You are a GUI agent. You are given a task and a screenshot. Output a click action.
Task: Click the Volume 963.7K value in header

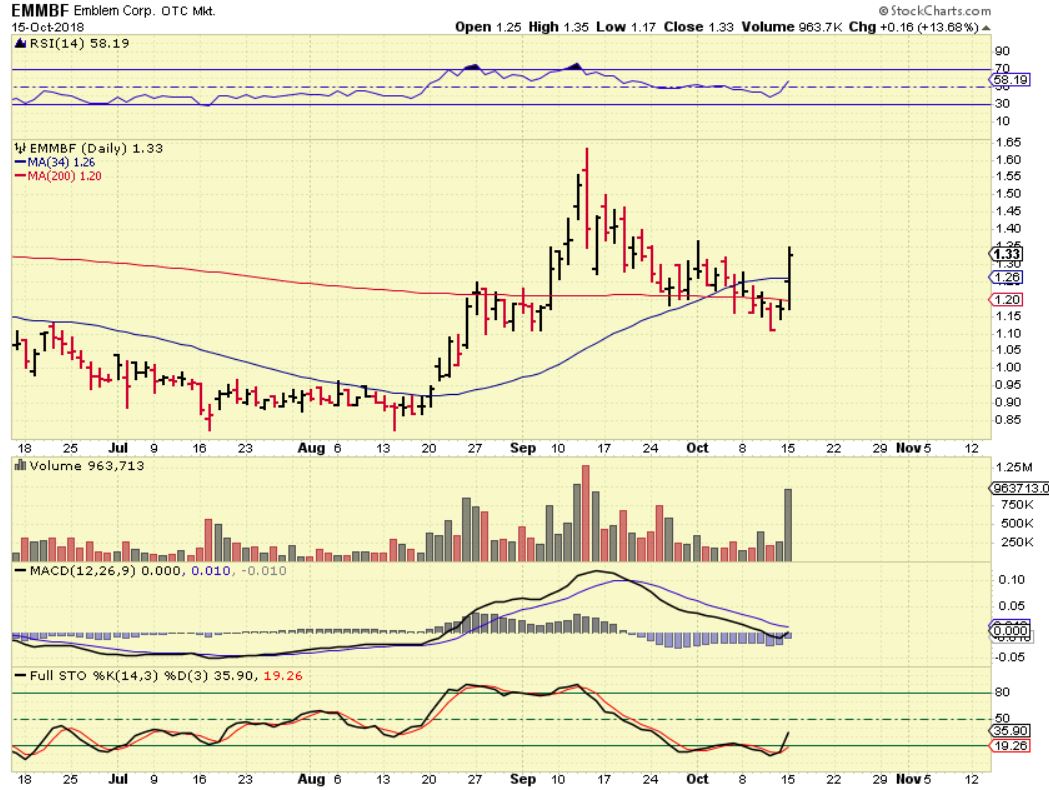pyautogui.click(x=791, y=27)
